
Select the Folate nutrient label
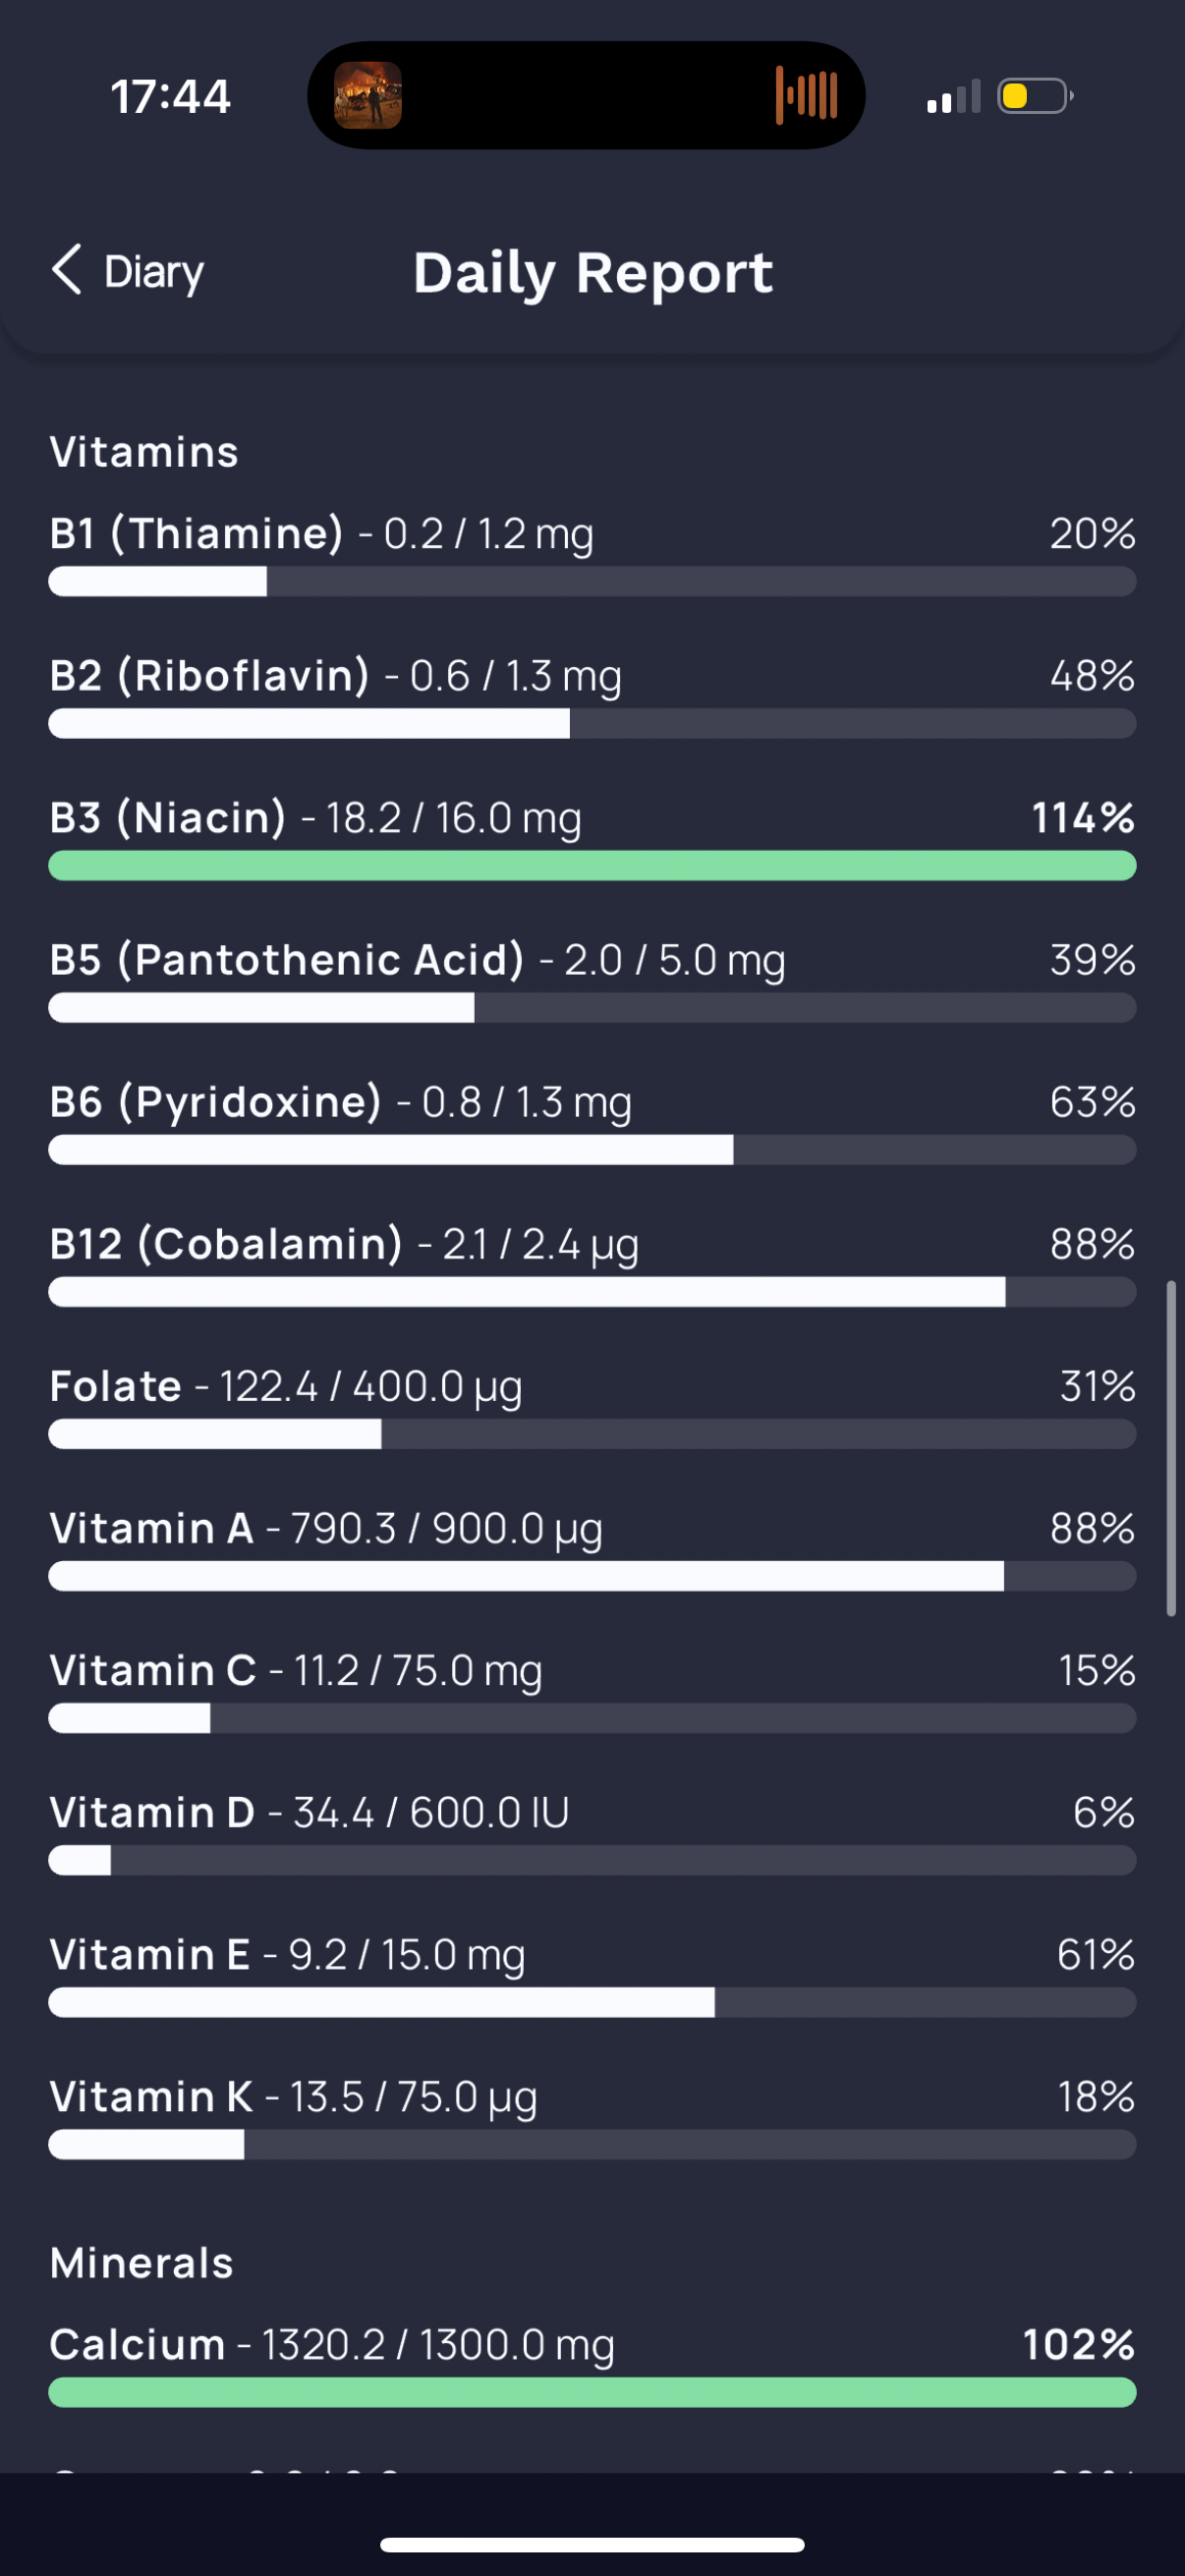tap(116, 1386)
